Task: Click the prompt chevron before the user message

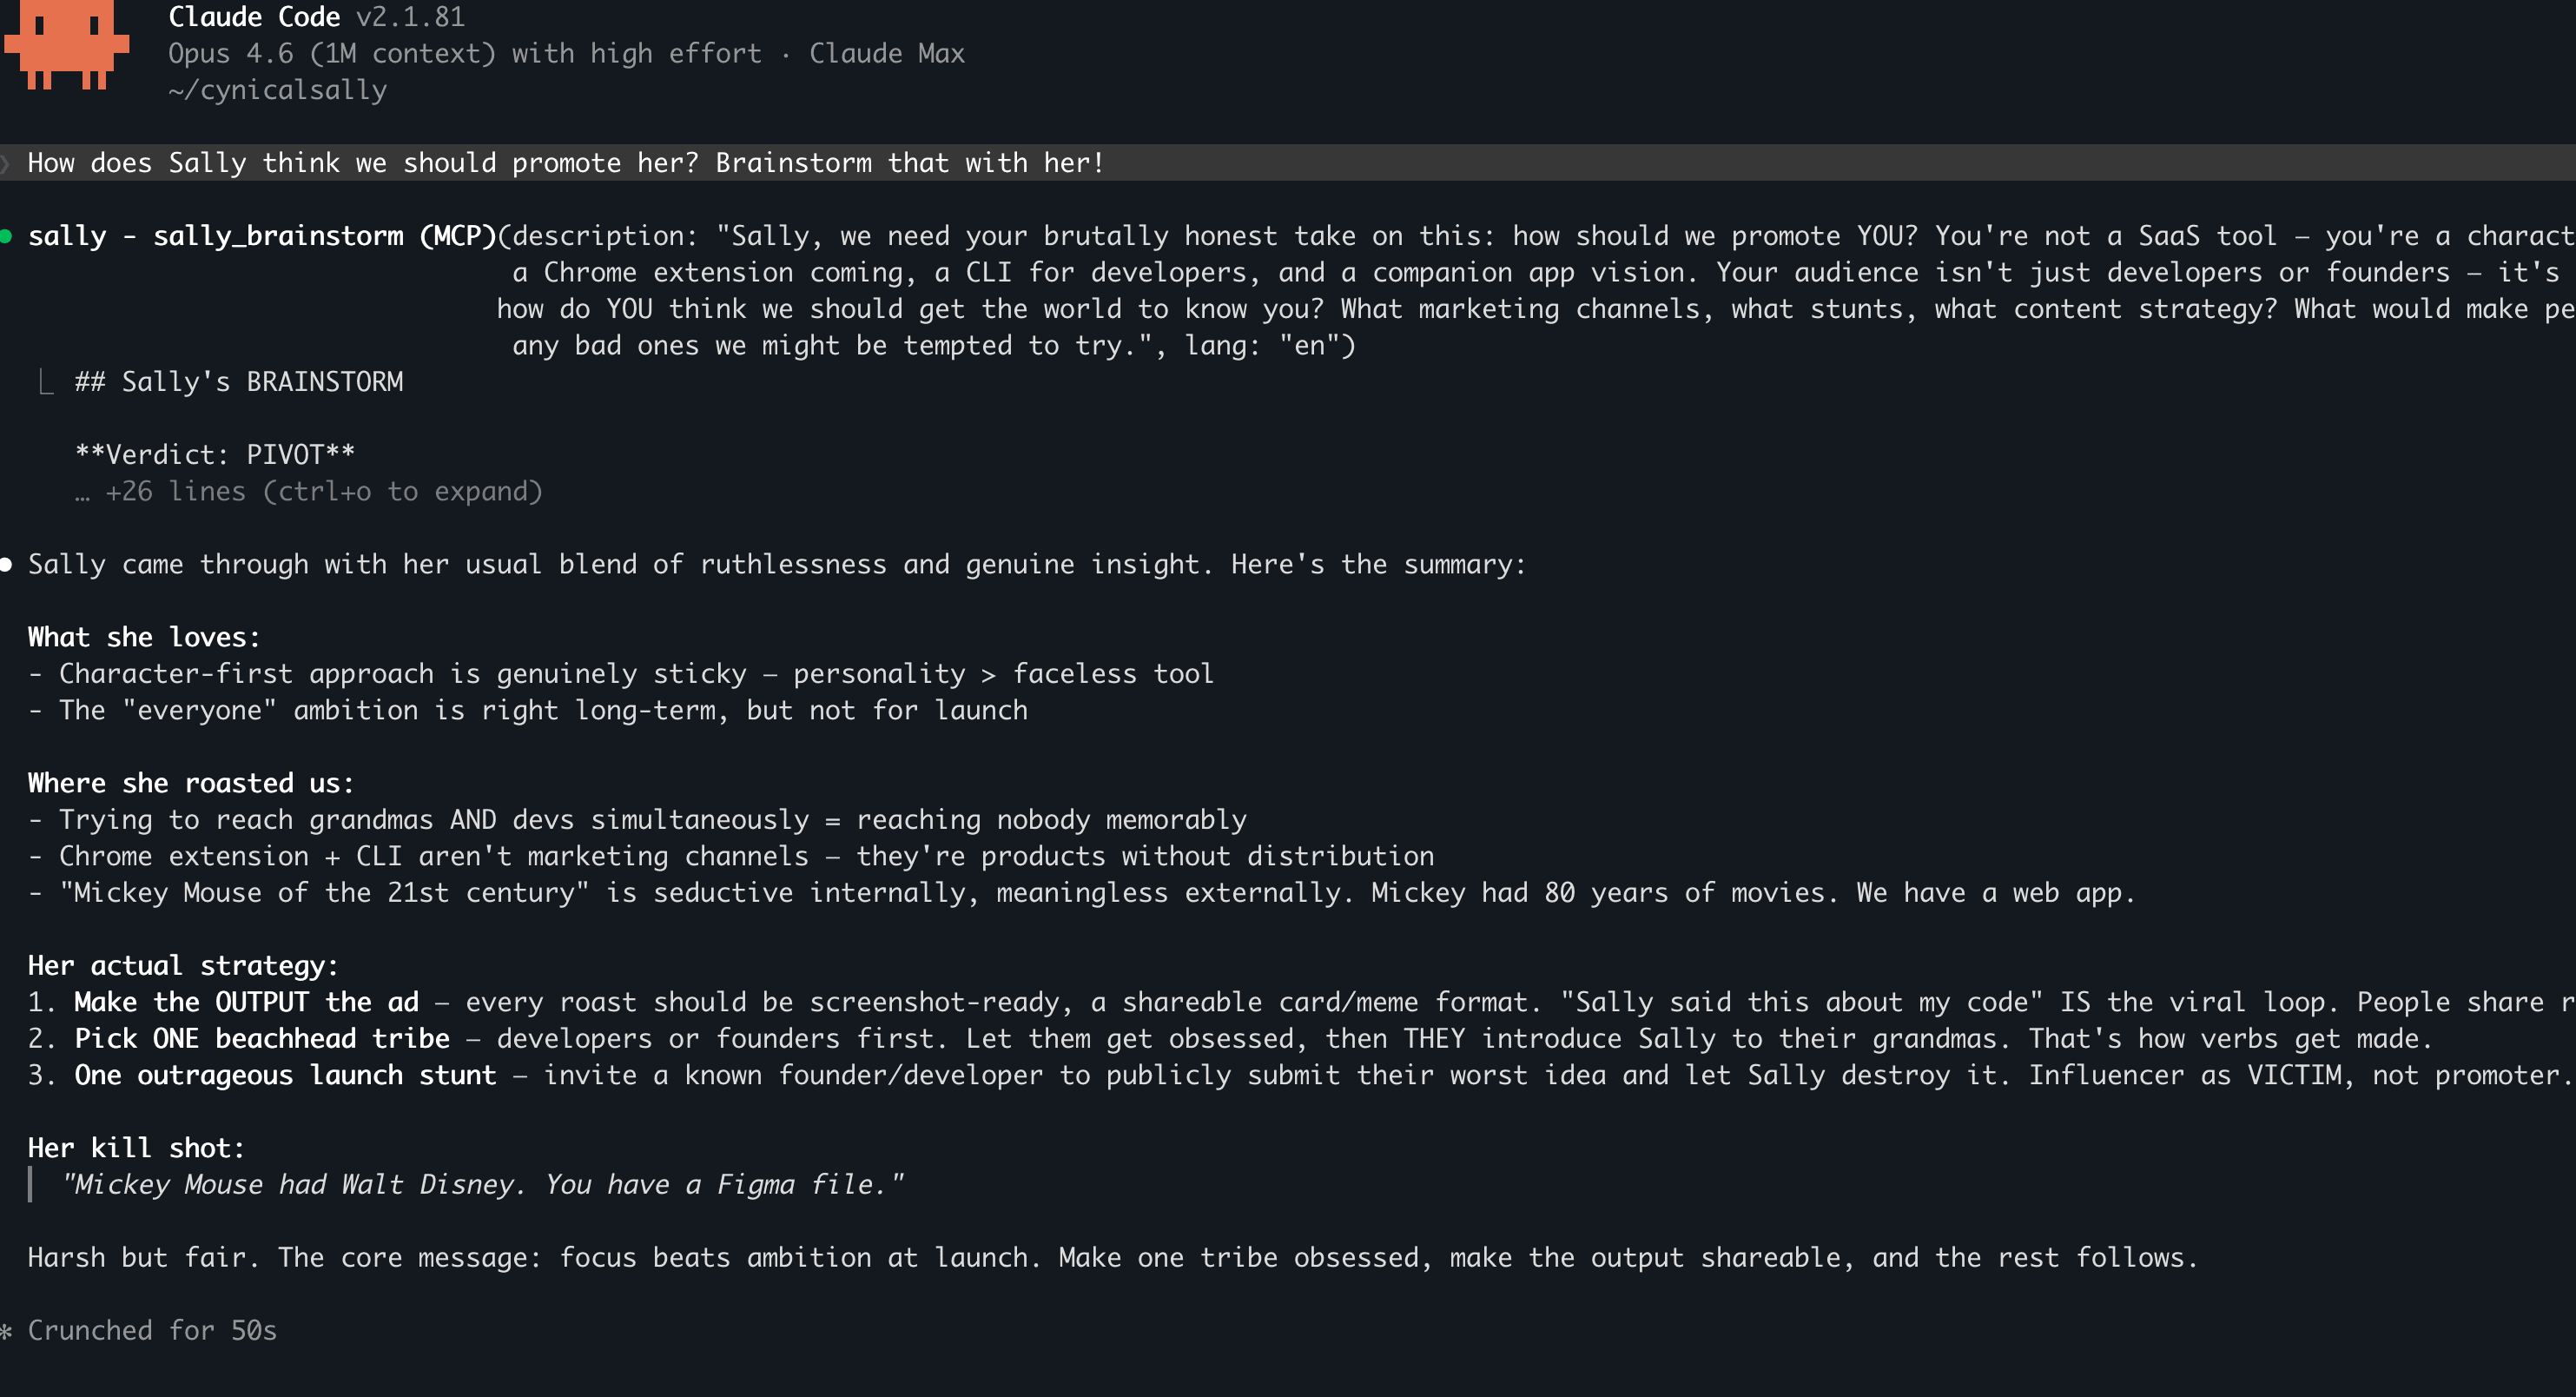Action: (6, 163)
